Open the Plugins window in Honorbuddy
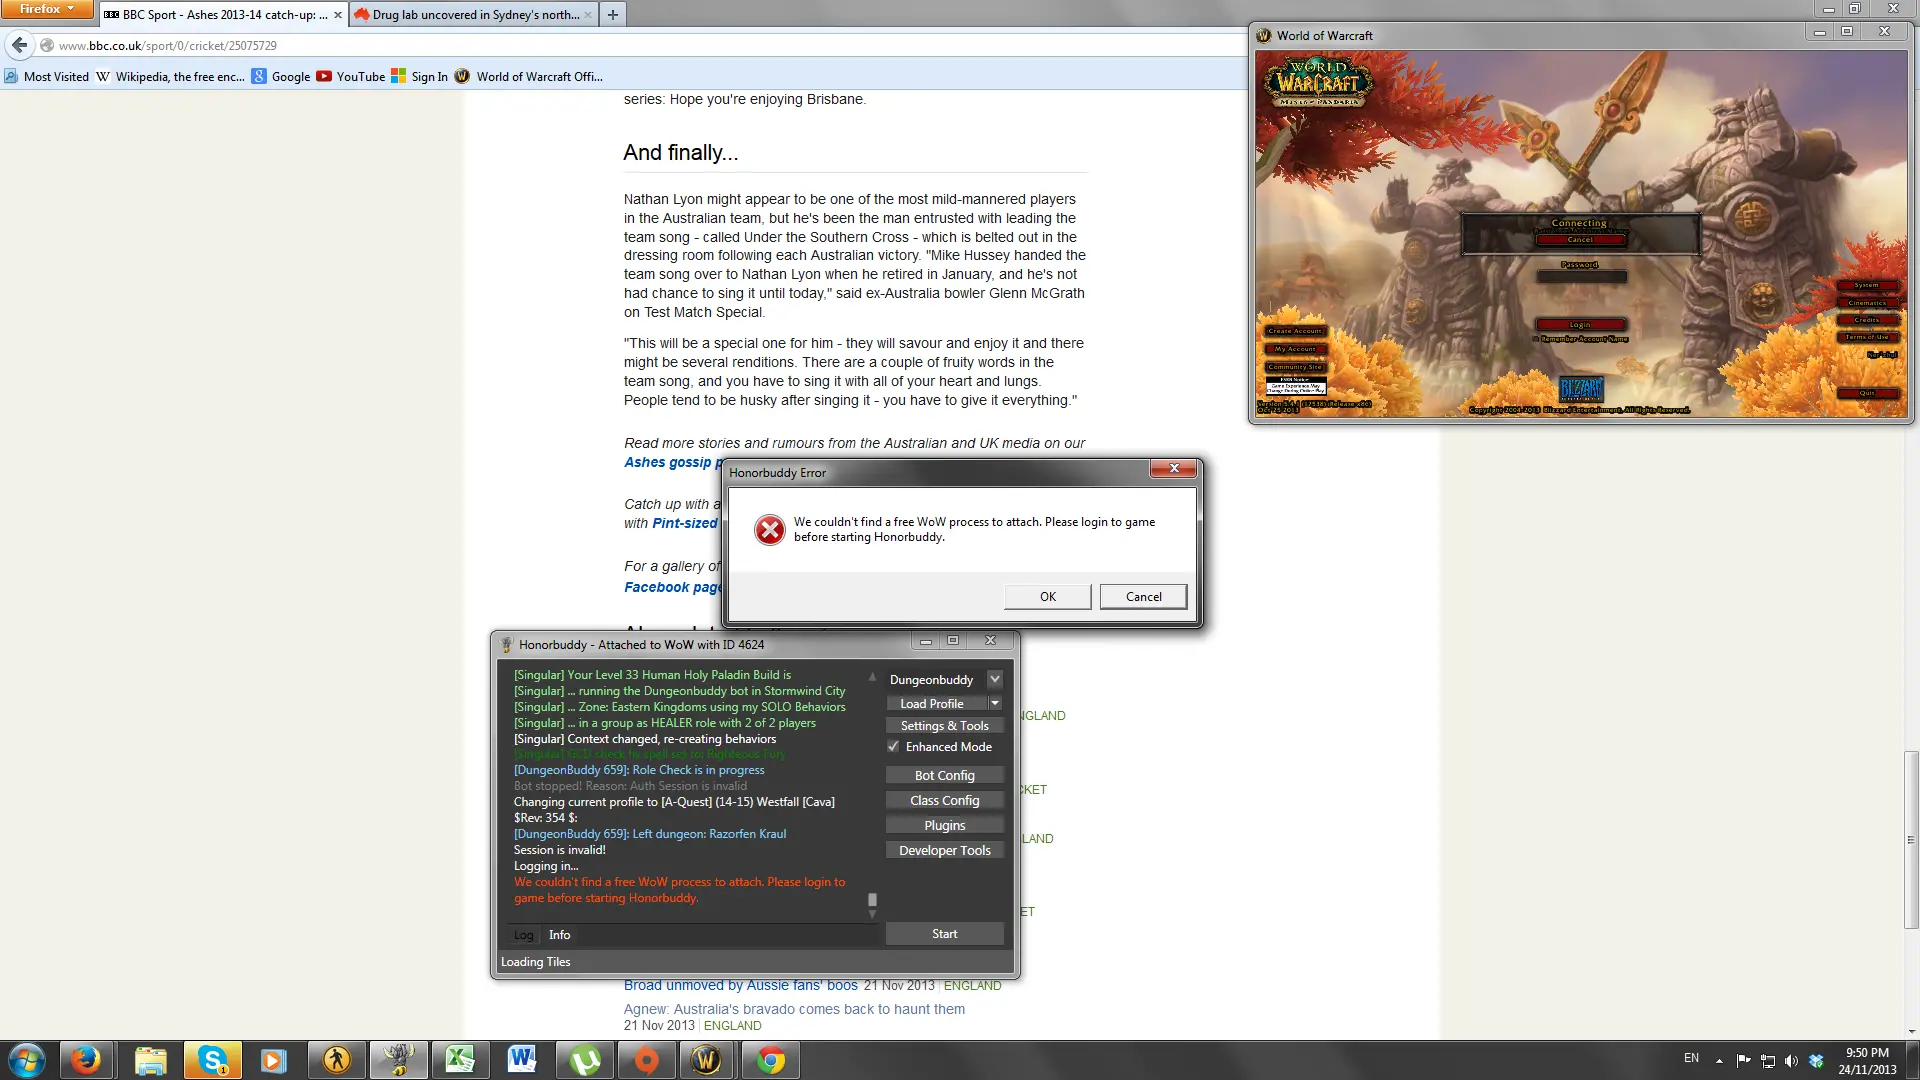 point(944,825)
